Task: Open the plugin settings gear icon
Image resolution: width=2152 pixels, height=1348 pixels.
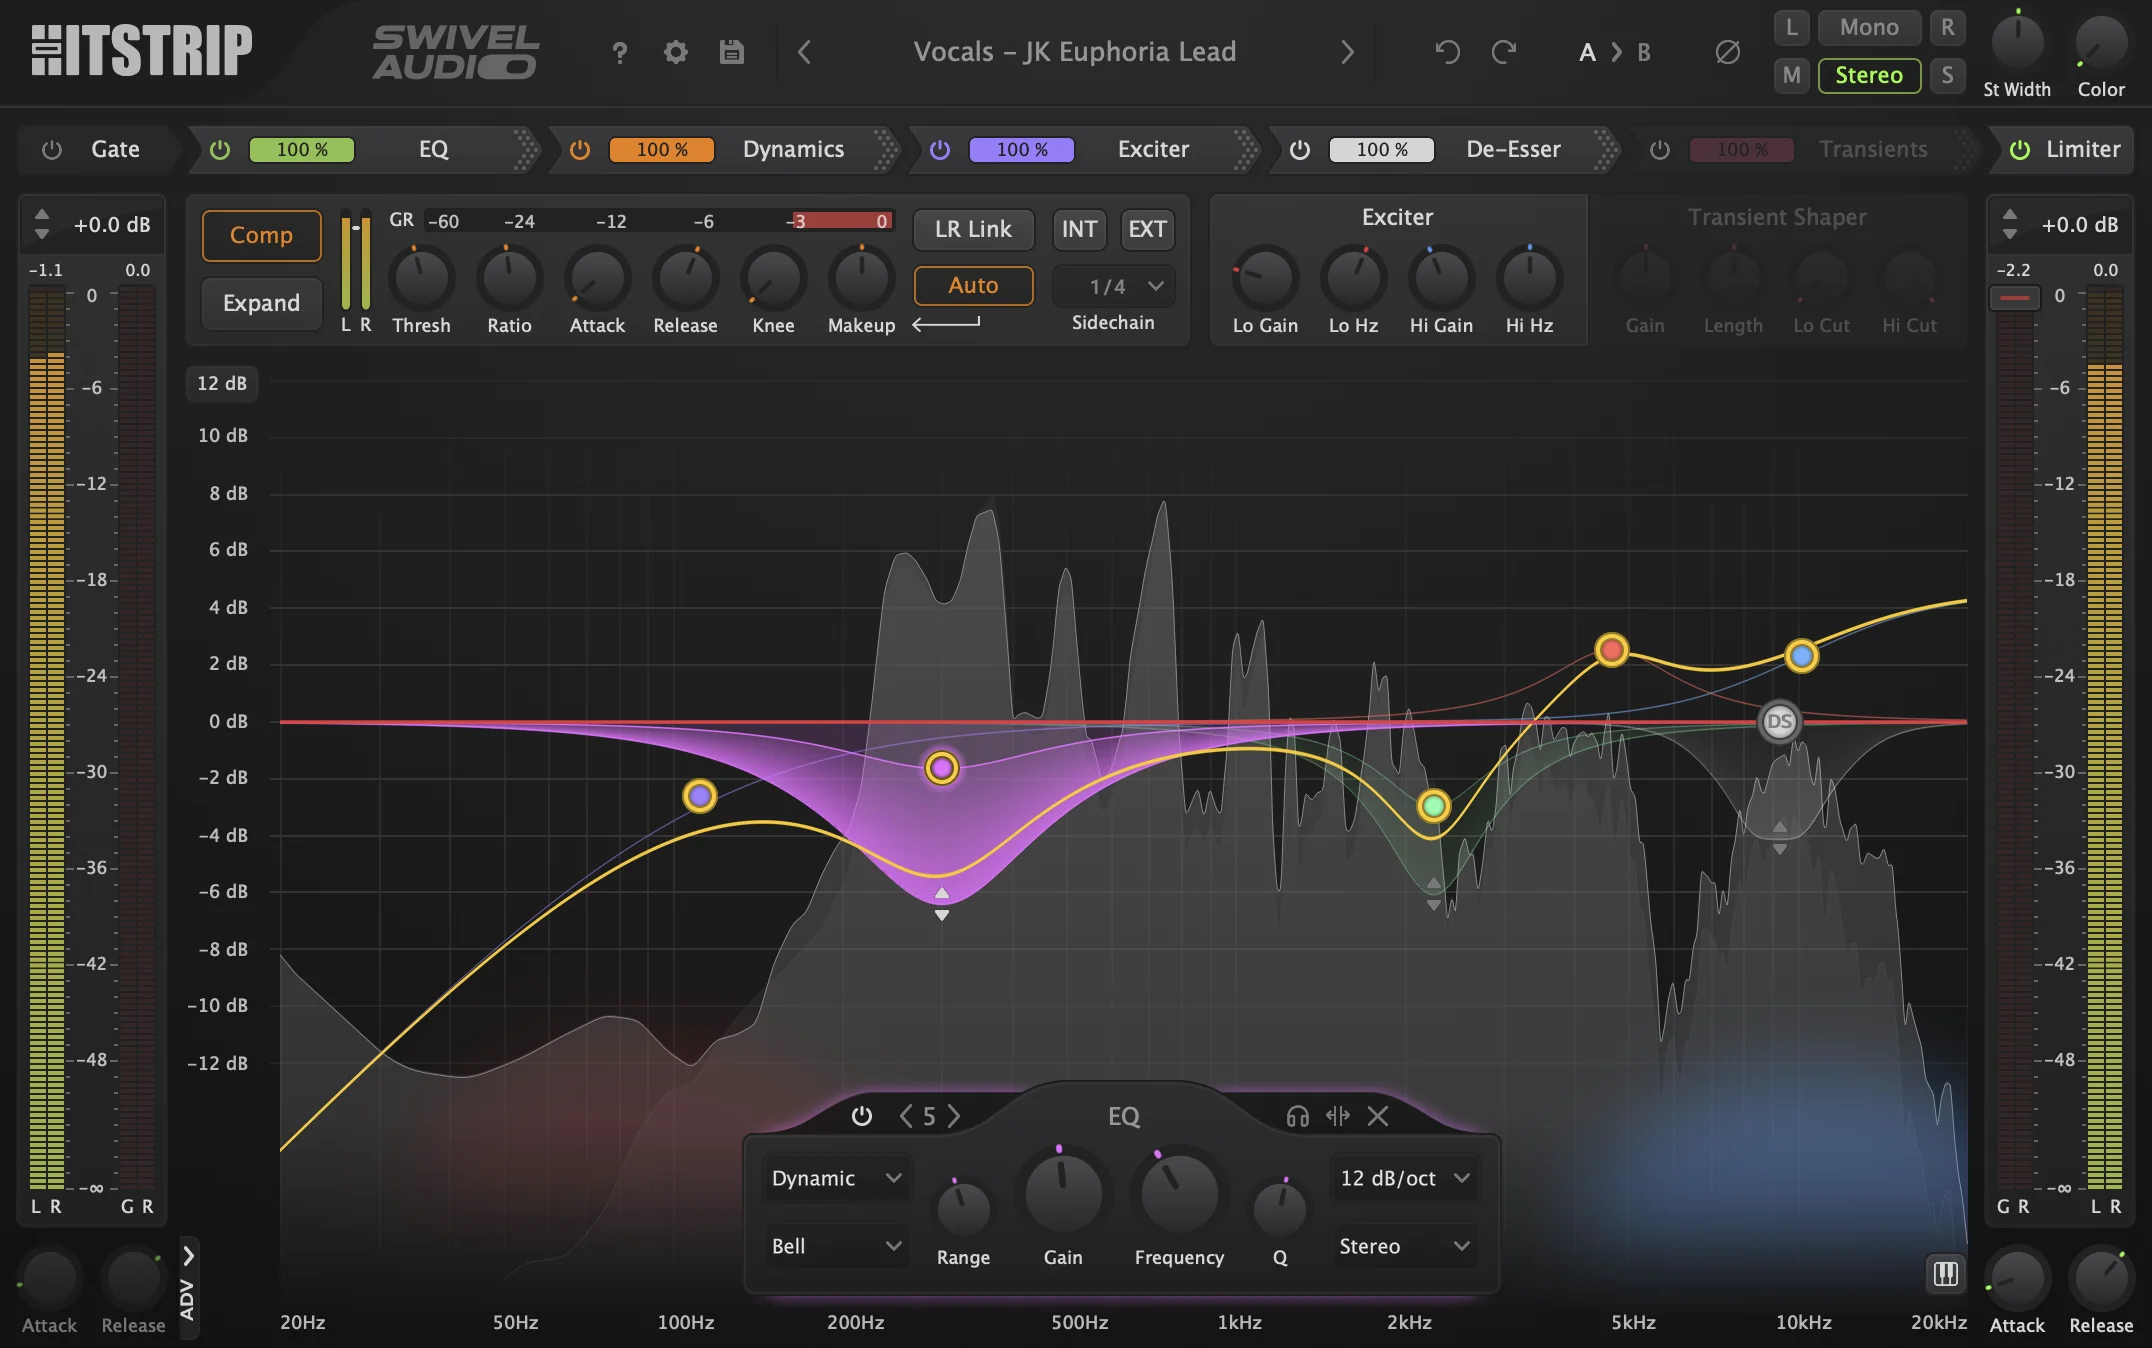Action: coord(675,53)
